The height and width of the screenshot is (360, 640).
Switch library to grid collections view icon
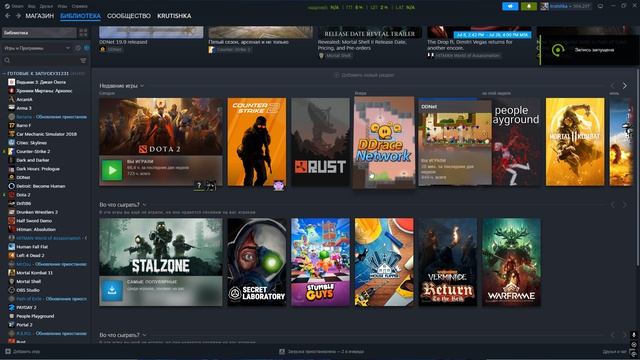[x=83, y=33]
